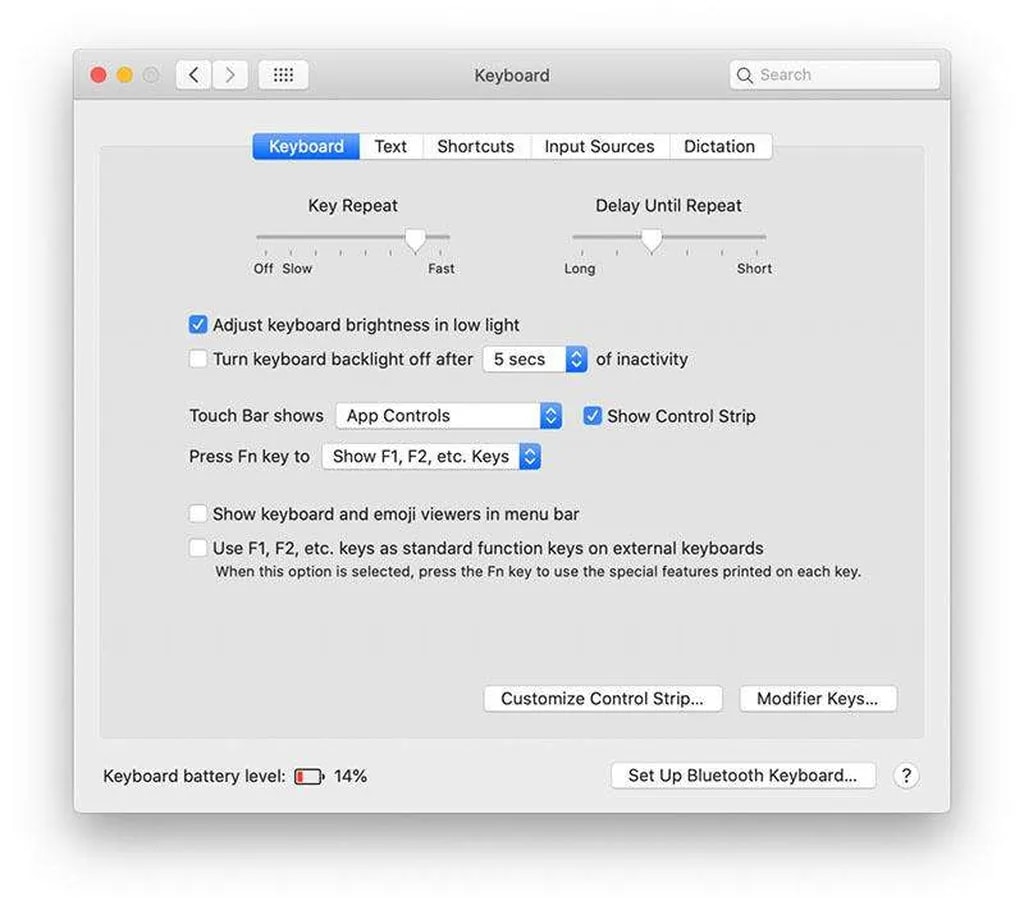Click the forward navigation arrow
1024x910 pixels.
[230, 75]
